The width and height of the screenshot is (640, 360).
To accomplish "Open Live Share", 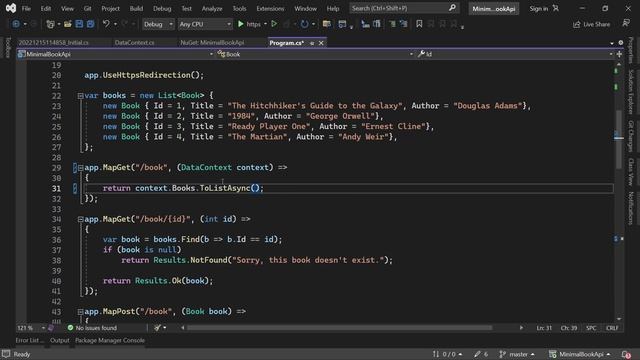I will [591, 24].
